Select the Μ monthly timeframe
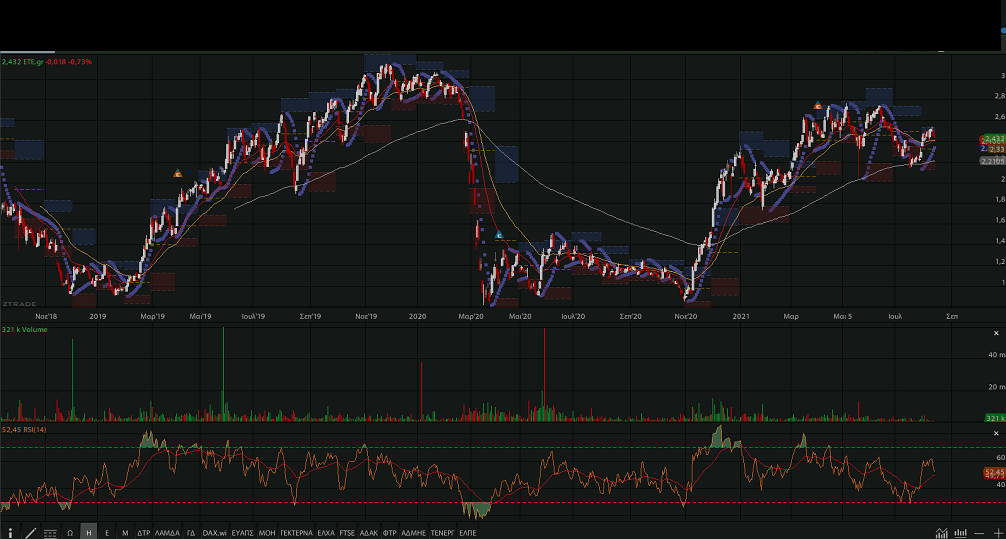Image resolution: width=1006 pixels, height=539 pixels. (125, 533)
